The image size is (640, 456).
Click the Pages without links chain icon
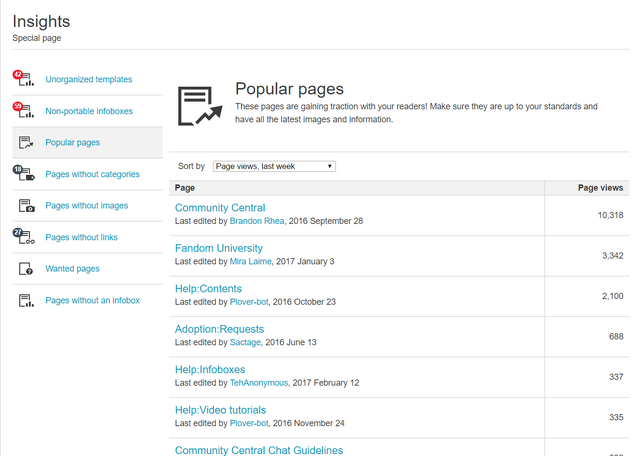click(x=24, y=236)
